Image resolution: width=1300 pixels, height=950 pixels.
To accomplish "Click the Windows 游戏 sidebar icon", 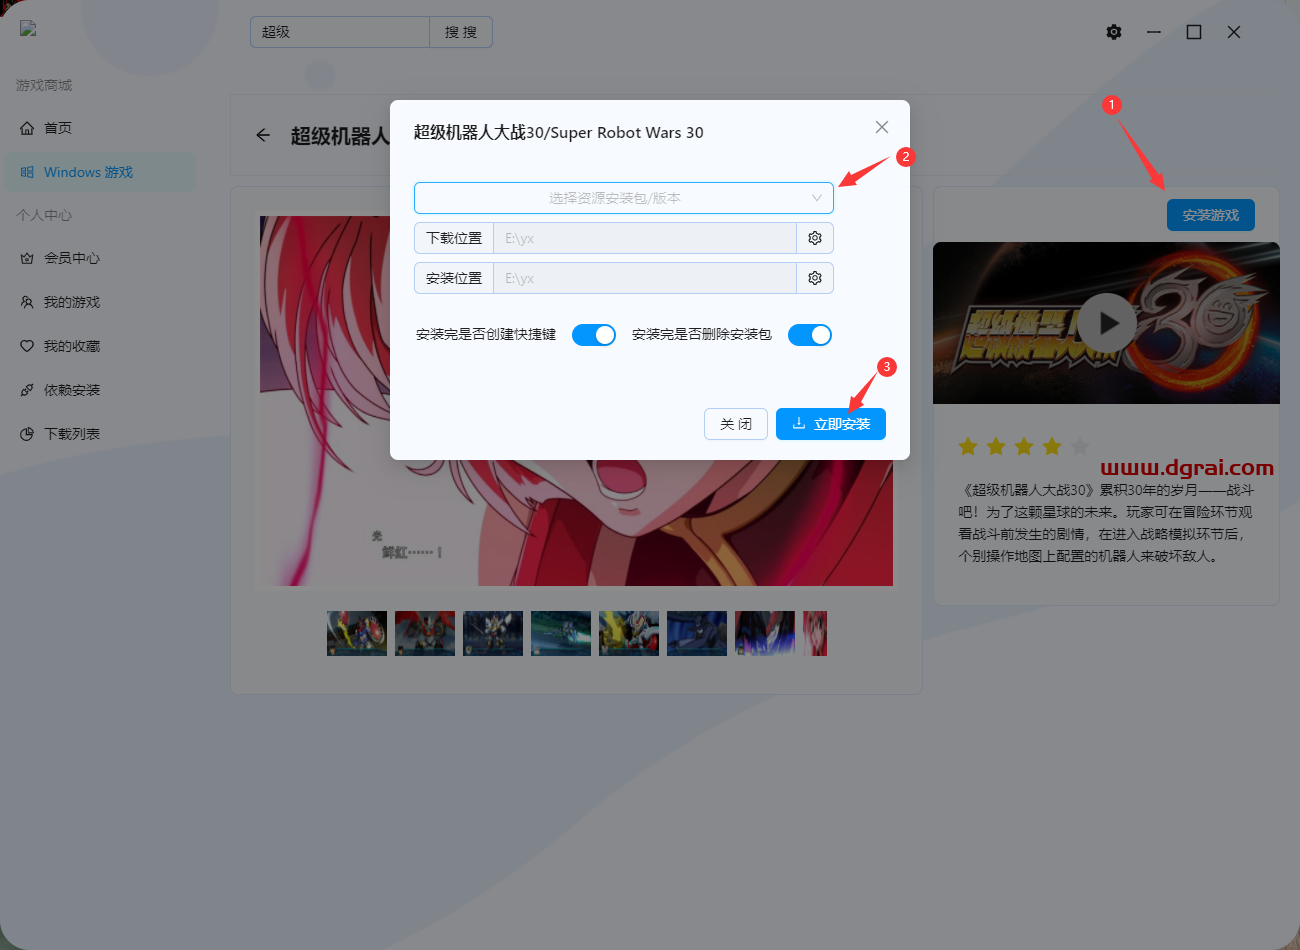I will (27, 172).
